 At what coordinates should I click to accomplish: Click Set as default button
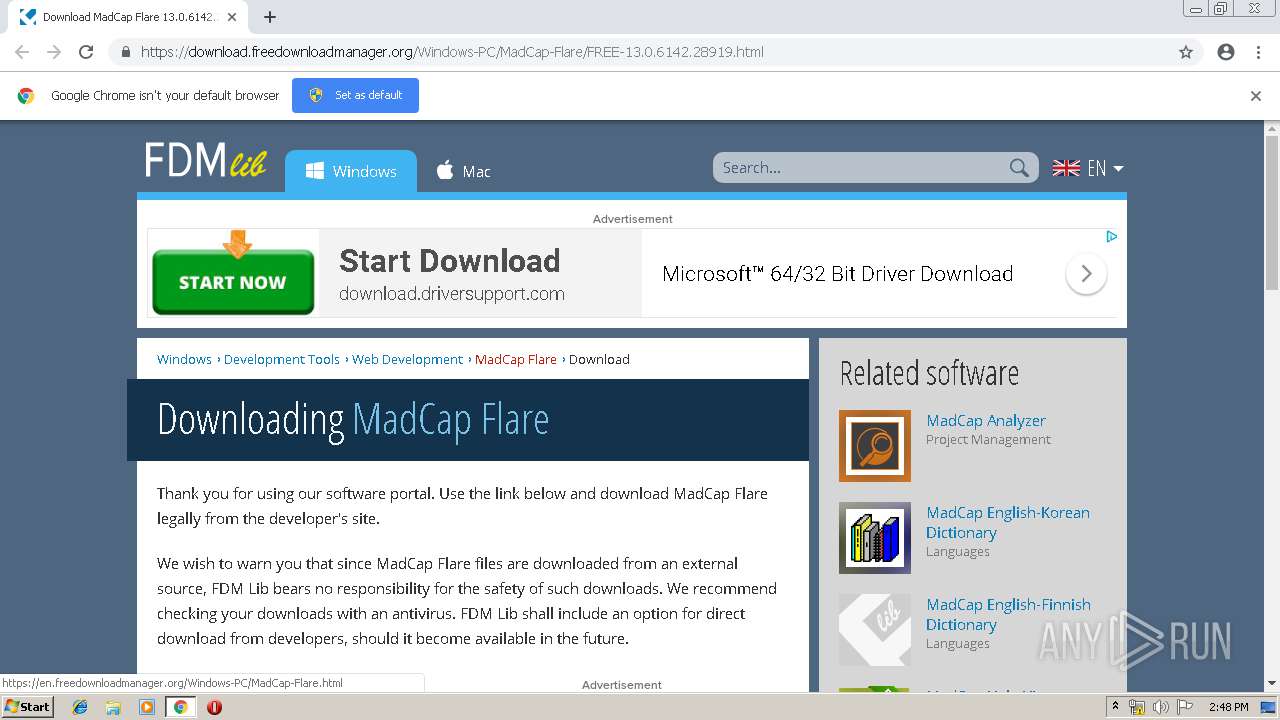click(355, 95)
